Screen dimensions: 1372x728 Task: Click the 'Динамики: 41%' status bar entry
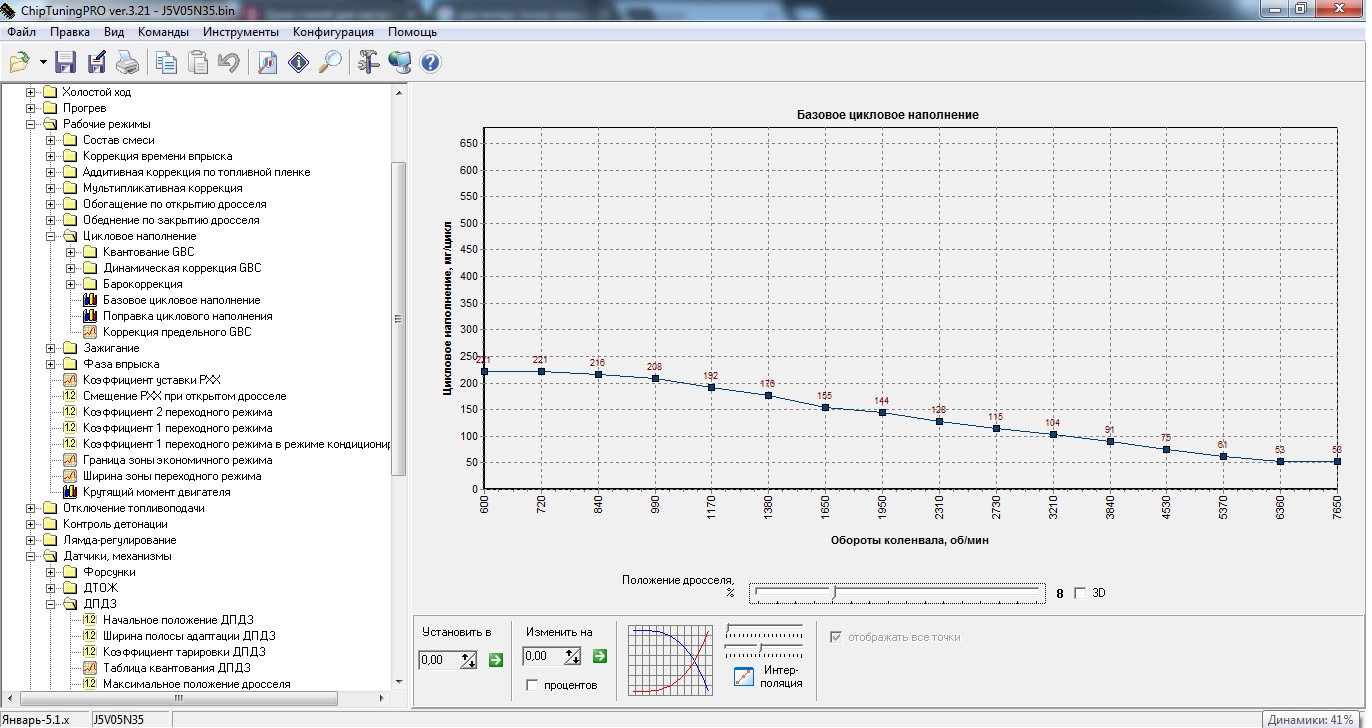coord(1309,719)
